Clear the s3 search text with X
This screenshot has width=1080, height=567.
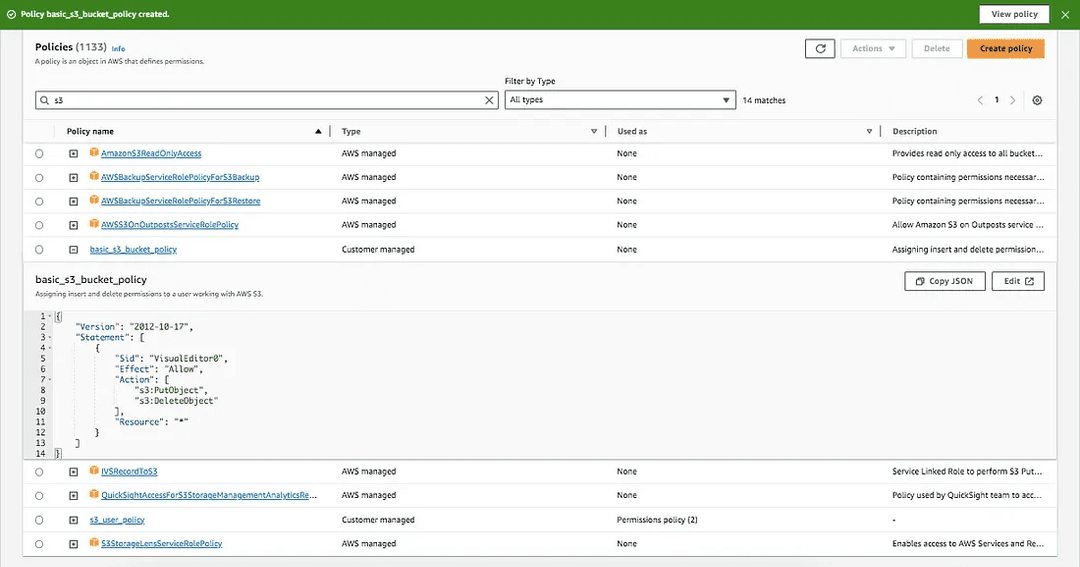pyautogui.click(x=489, y=101)
